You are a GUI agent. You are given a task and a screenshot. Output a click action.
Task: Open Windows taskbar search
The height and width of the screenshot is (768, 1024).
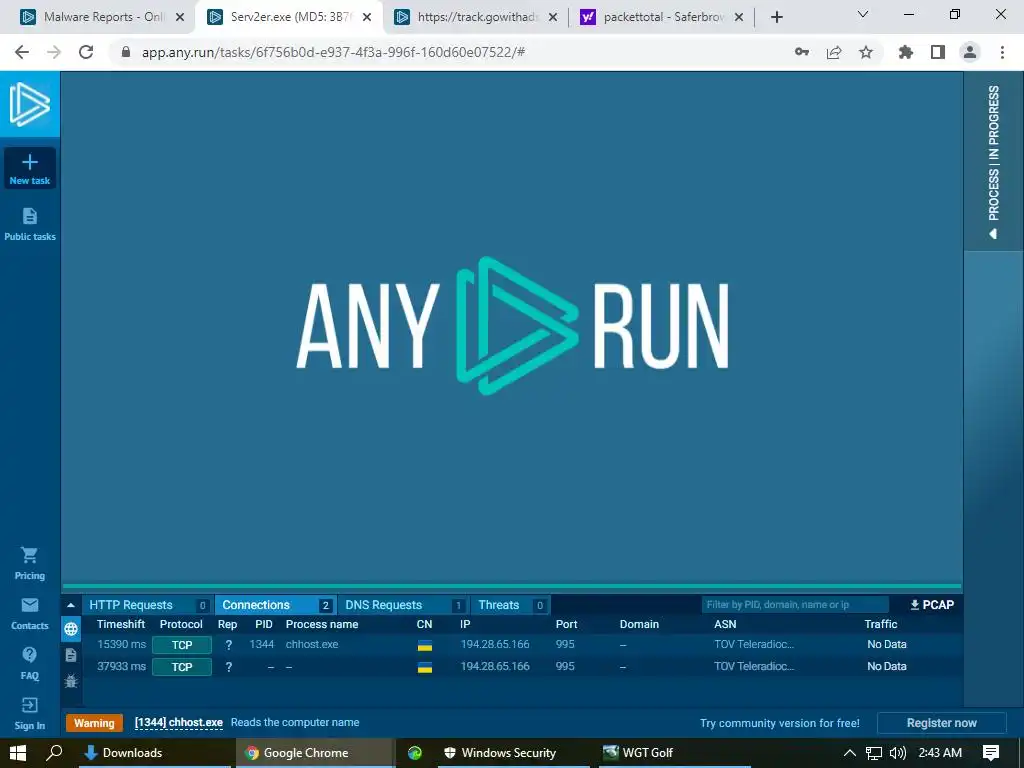[x=54, y=753]
